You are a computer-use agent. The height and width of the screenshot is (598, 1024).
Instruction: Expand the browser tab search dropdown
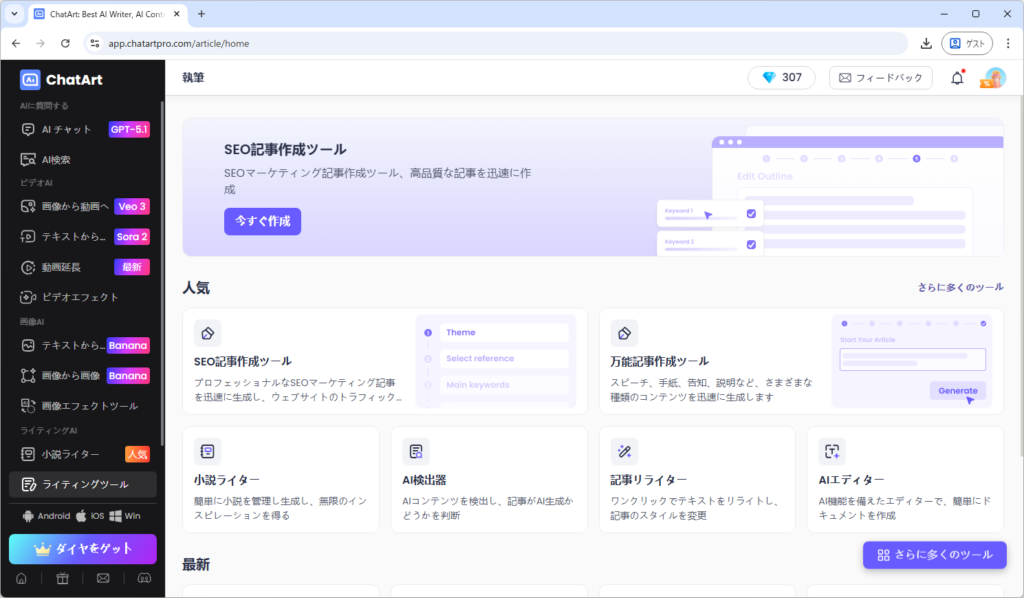click(14, 14)
